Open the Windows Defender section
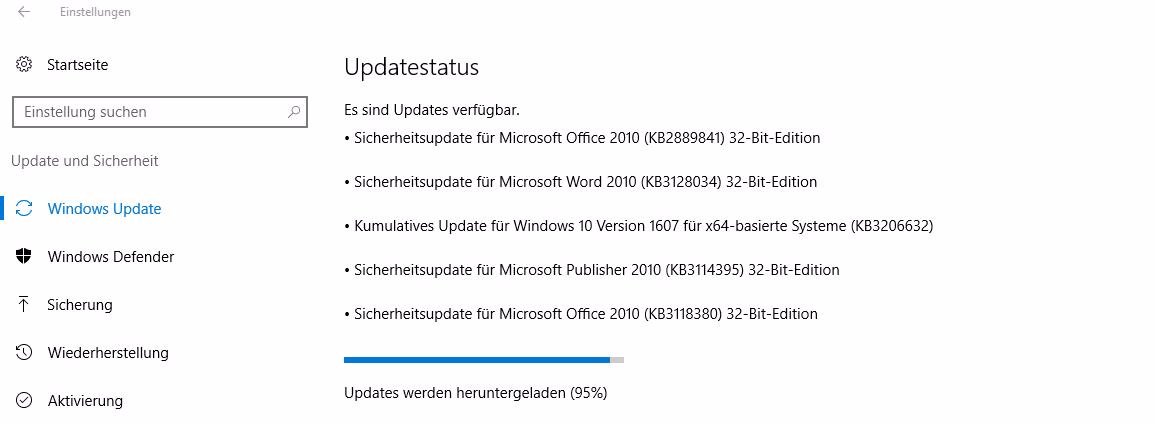Screen dimensions: 1155x424 point(110,257)
